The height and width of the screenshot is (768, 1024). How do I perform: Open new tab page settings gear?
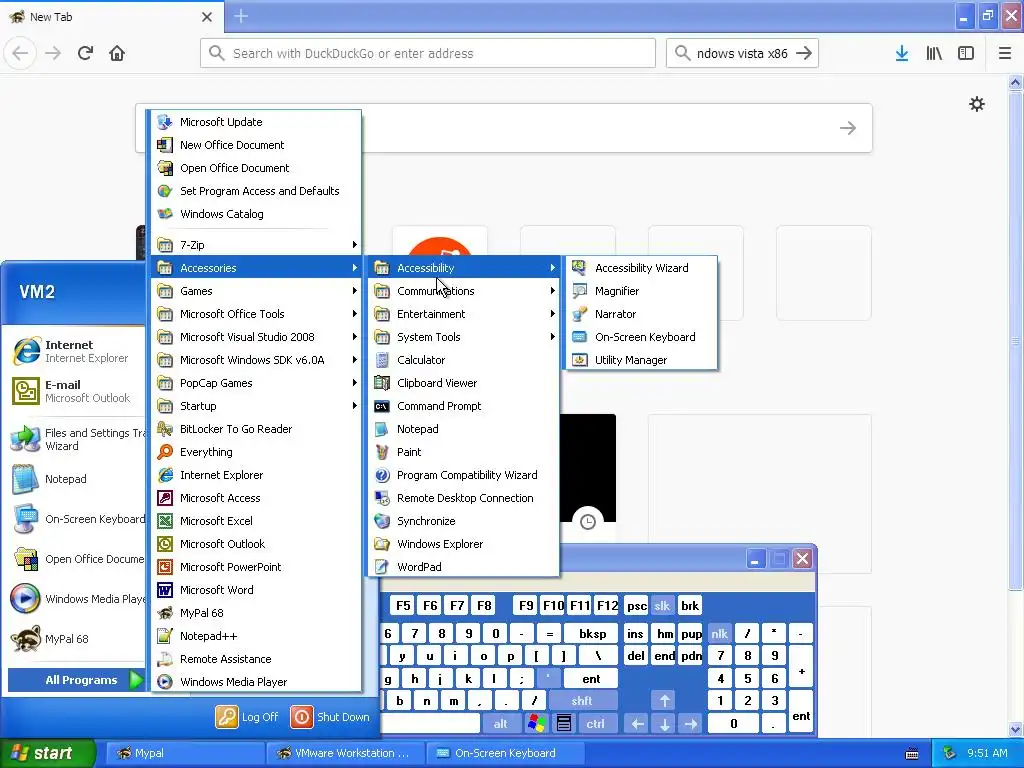[976, 104]
